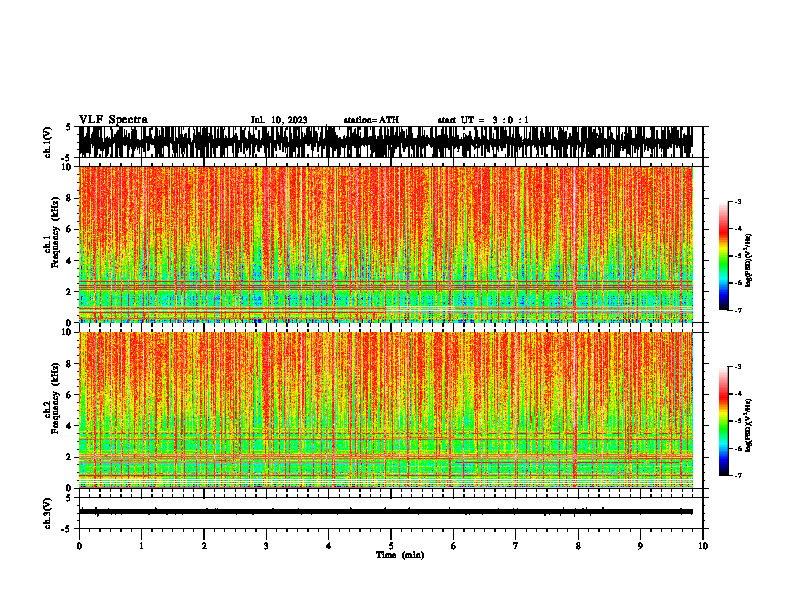This screenshot has height=612, width=792.
Task: Click inside the ch.2 spectrogram panel
Action: pyautogui.click(x=386, y=410)
